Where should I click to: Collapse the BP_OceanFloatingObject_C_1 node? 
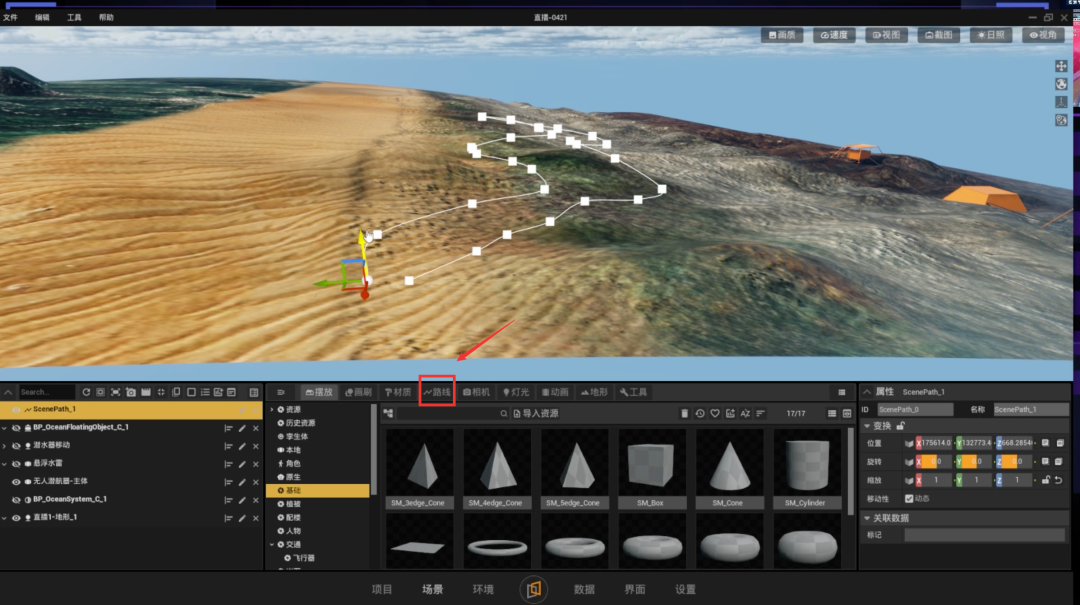pyautogui.click(x=5, y=428)
